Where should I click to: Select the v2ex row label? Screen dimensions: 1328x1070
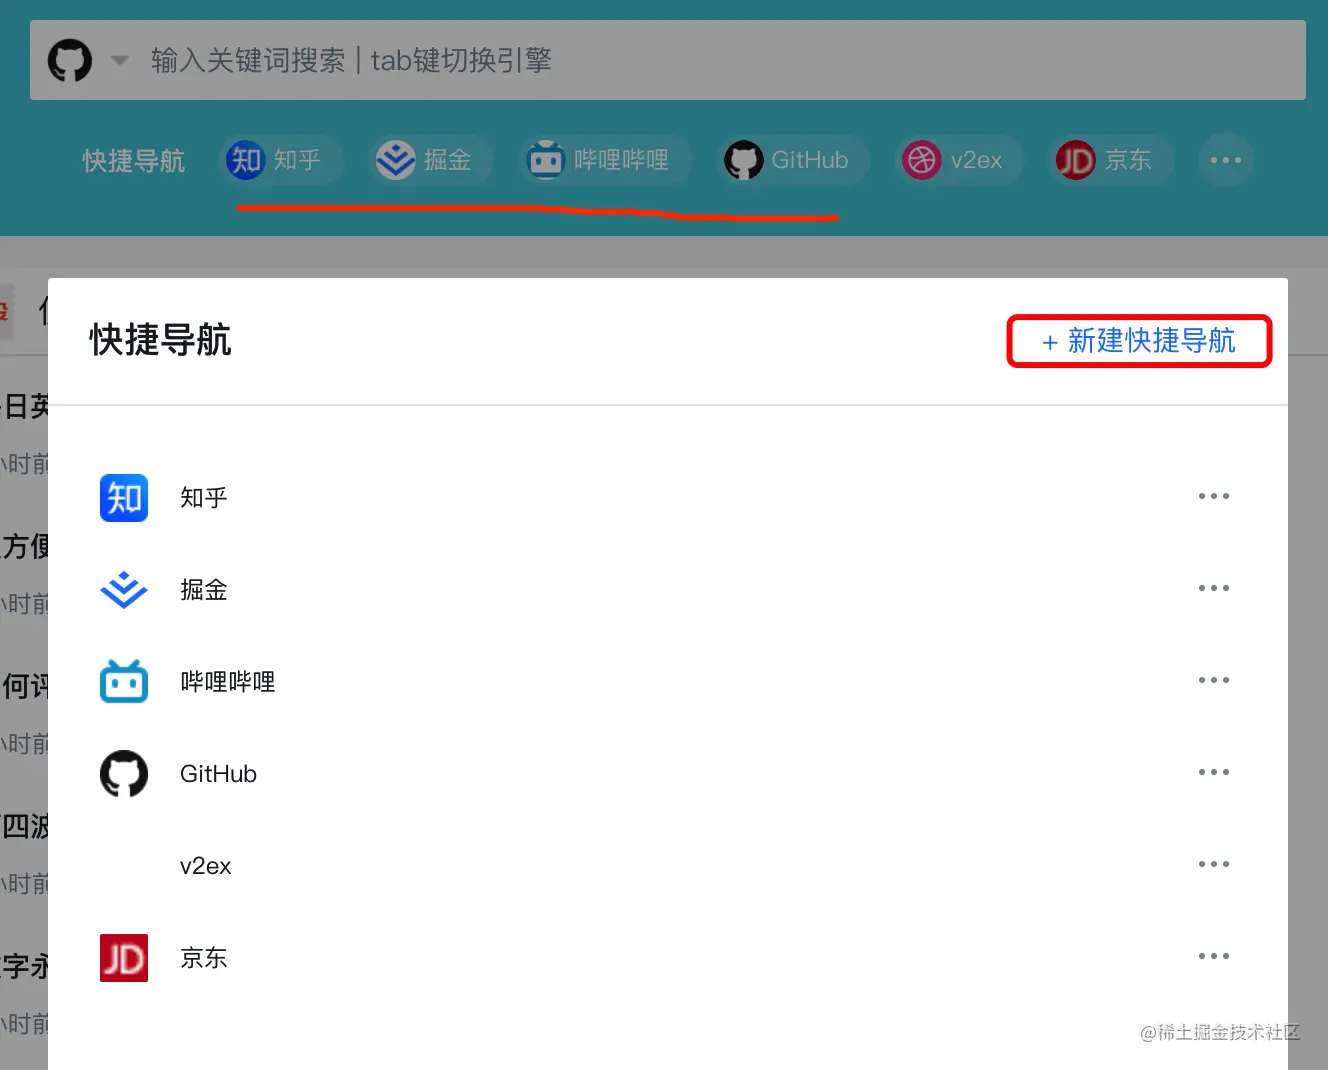click(206, 866)
